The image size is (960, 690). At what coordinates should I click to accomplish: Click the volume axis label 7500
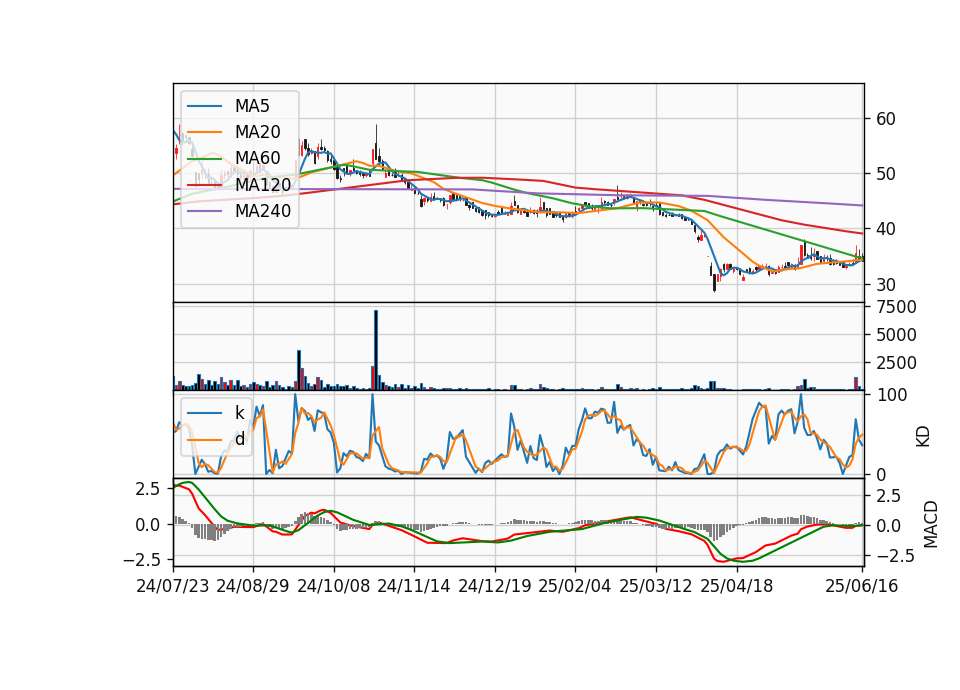(896, 307)
